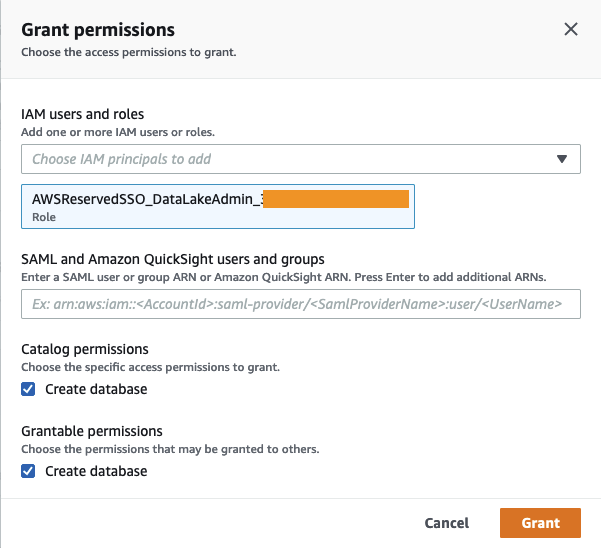Image resolution: width=601 pixels, height=548 pixels.
Task: Click Create database label under Catalog permissions
Action: click(96, 389)
